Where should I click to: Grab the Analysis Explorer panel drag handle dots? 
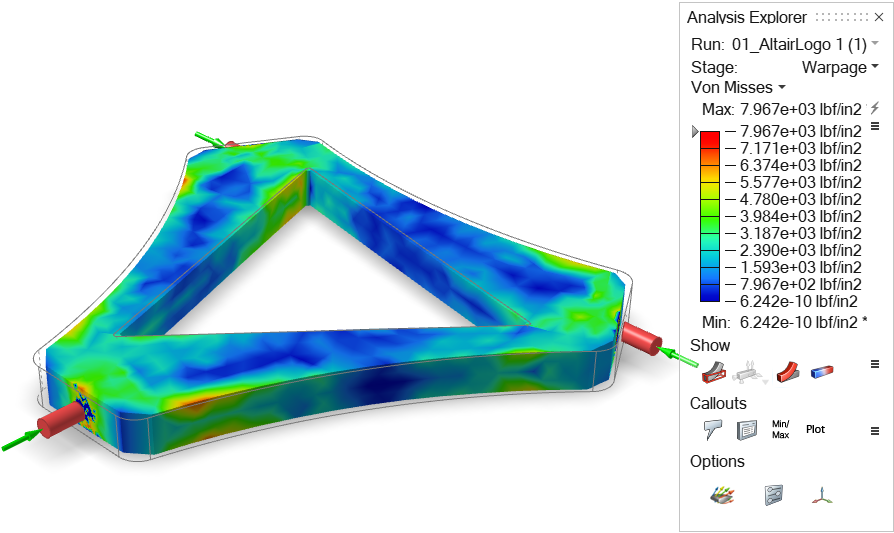[x=842, y=17]
